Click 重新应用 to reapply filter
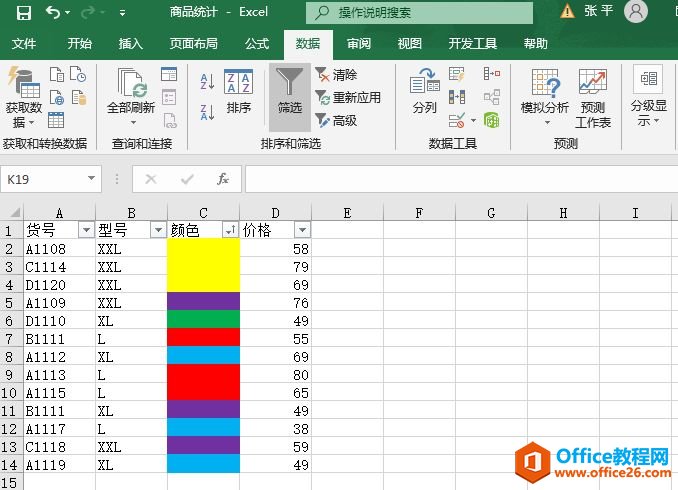Viewport: 678px width, 490px height. pos(348,98)
